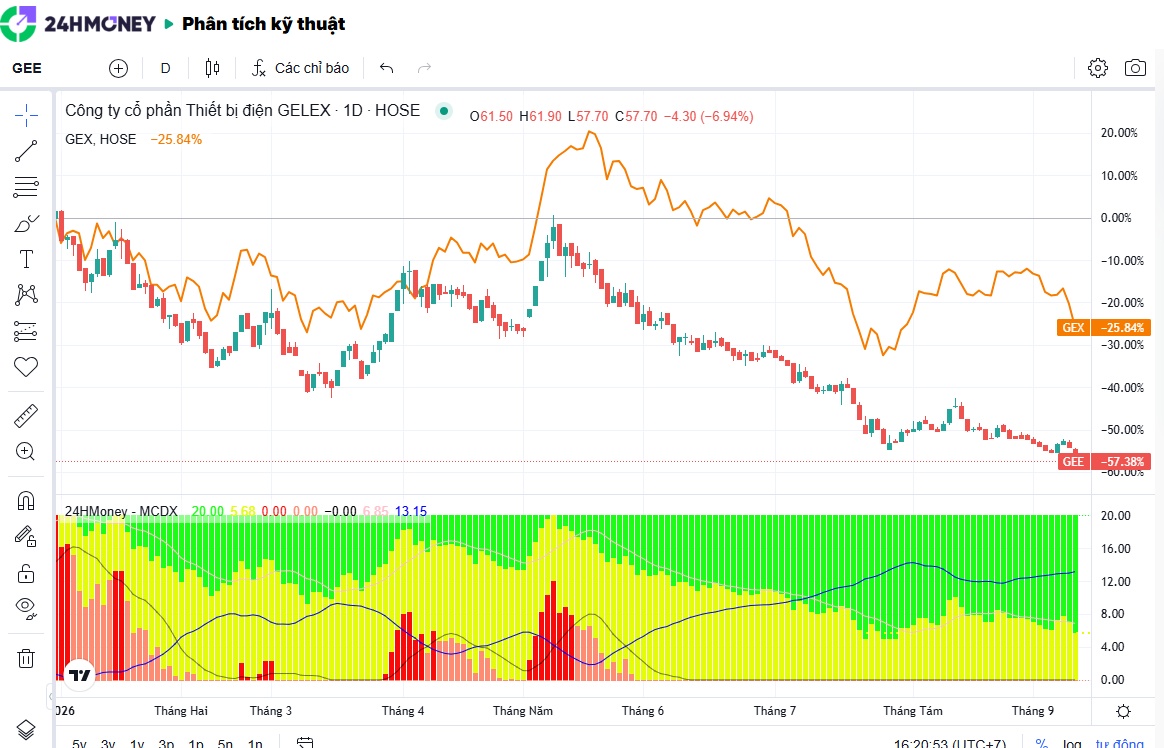Viewport: 1164px width, 748px height.
Task: Activate the zoom-in magnifier tool
Action: [26, 452]
